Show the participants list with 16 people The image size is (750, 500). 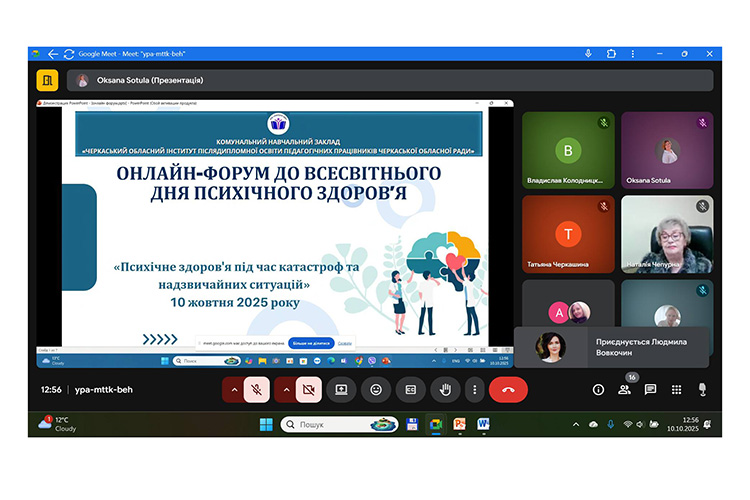tap(624, 390)
